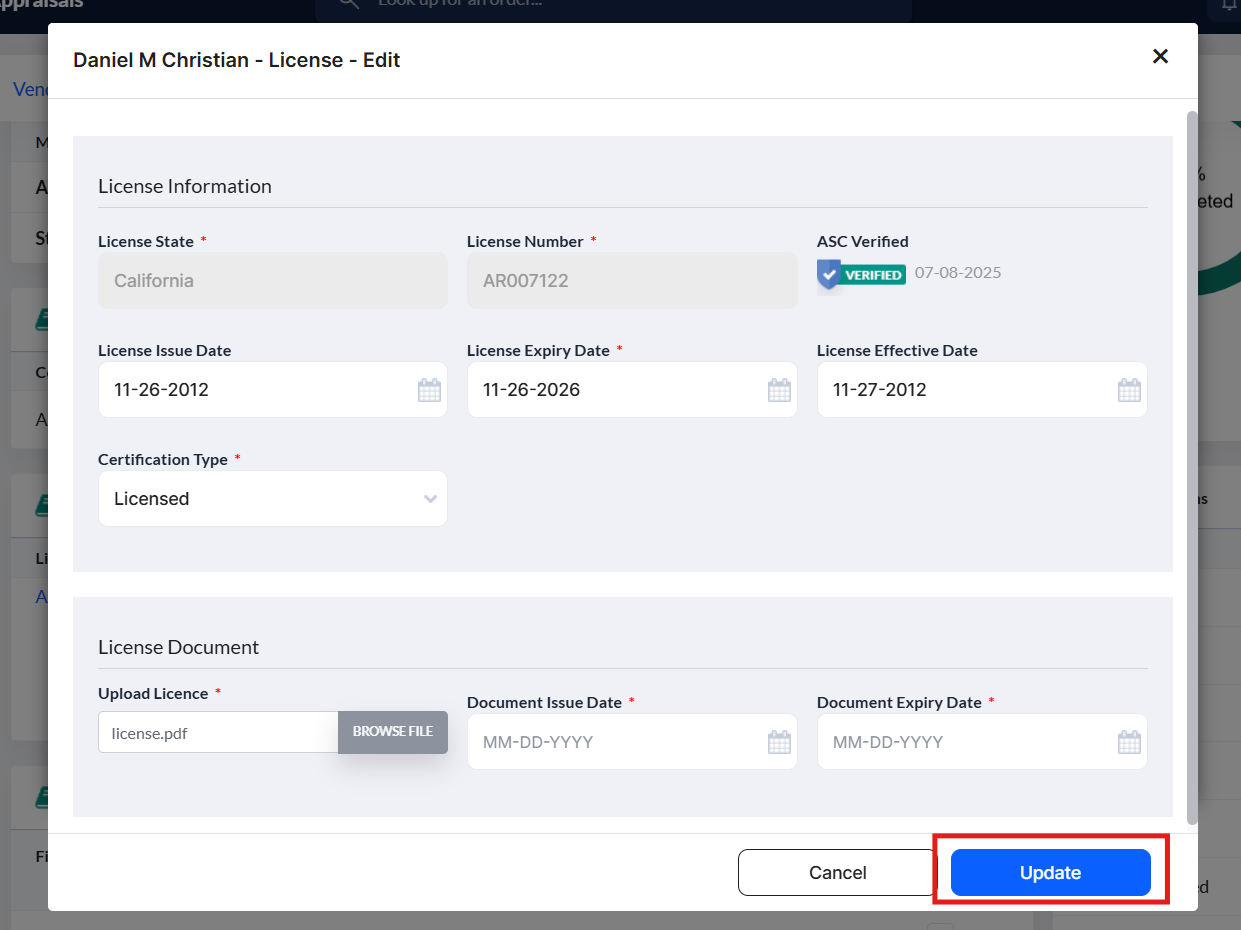Click the Cancel button
This screenshot has width=1241, height=930.
click(837, 872)
